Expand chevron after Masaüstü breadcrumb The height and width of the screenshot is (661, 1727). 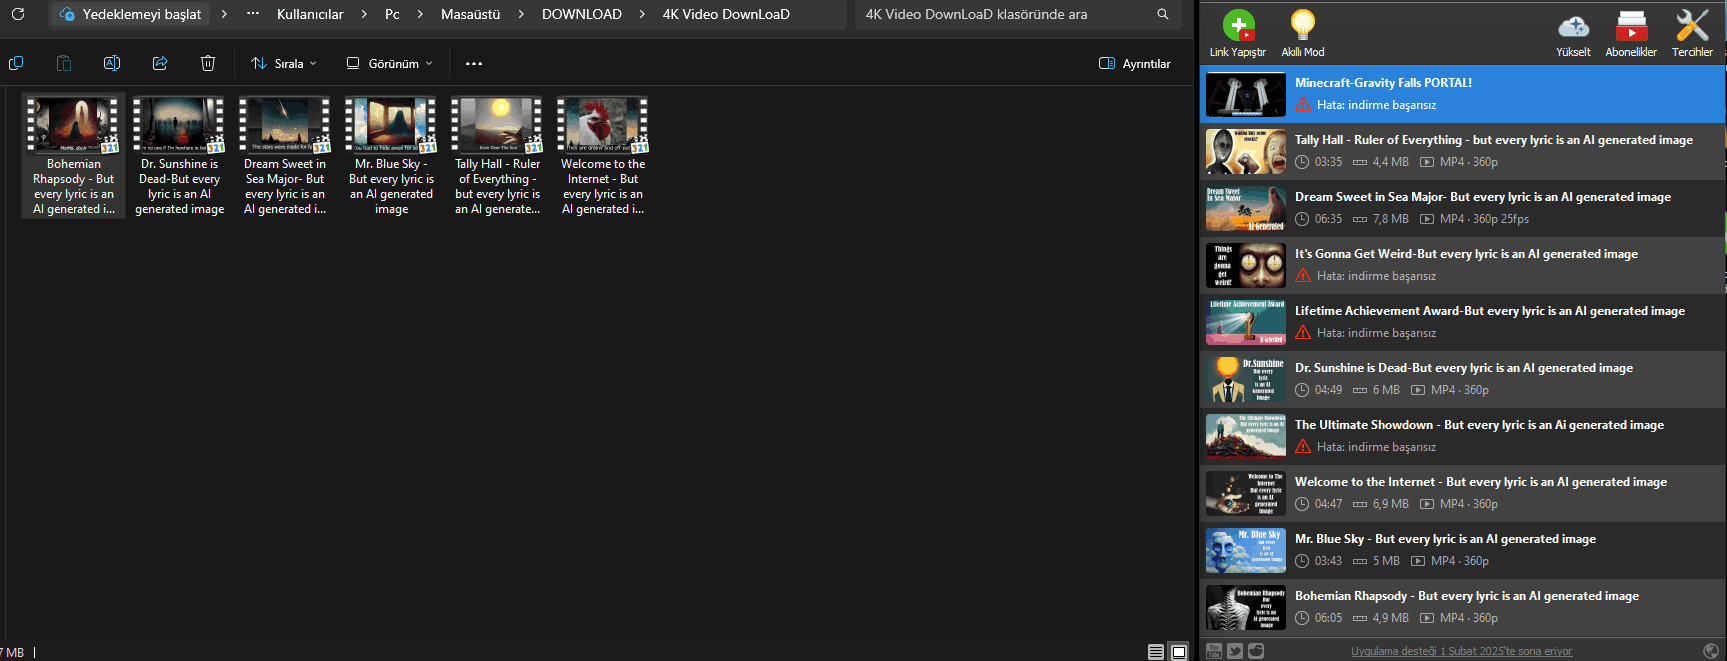tap(521, 14)
